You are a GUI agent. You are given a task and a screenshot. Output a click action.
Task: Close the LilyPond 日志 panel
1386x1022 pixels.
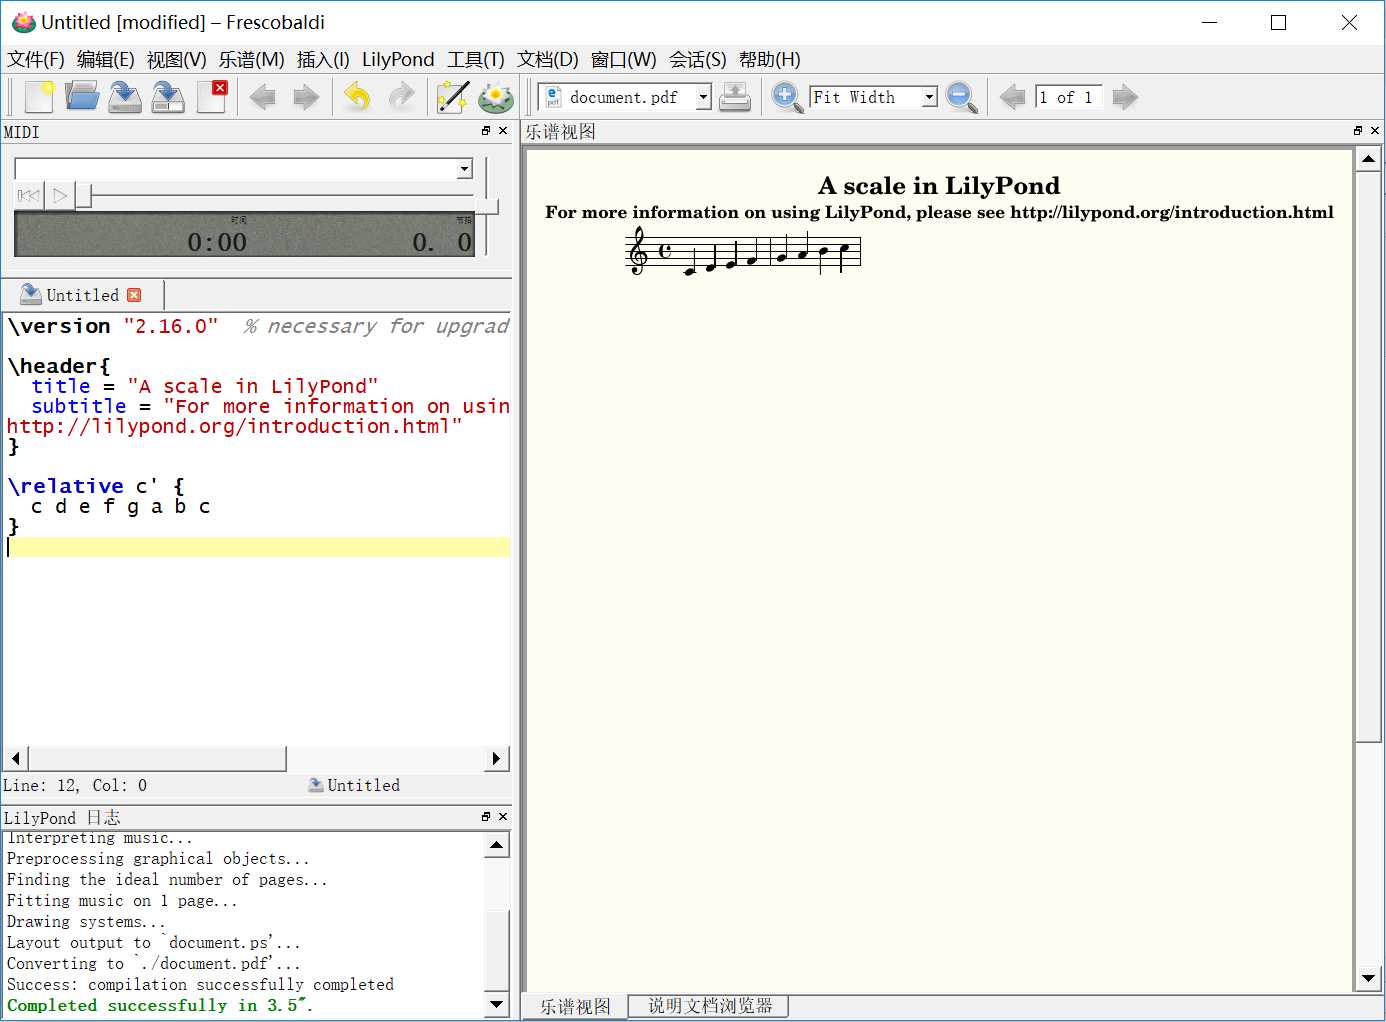(503, 817)
